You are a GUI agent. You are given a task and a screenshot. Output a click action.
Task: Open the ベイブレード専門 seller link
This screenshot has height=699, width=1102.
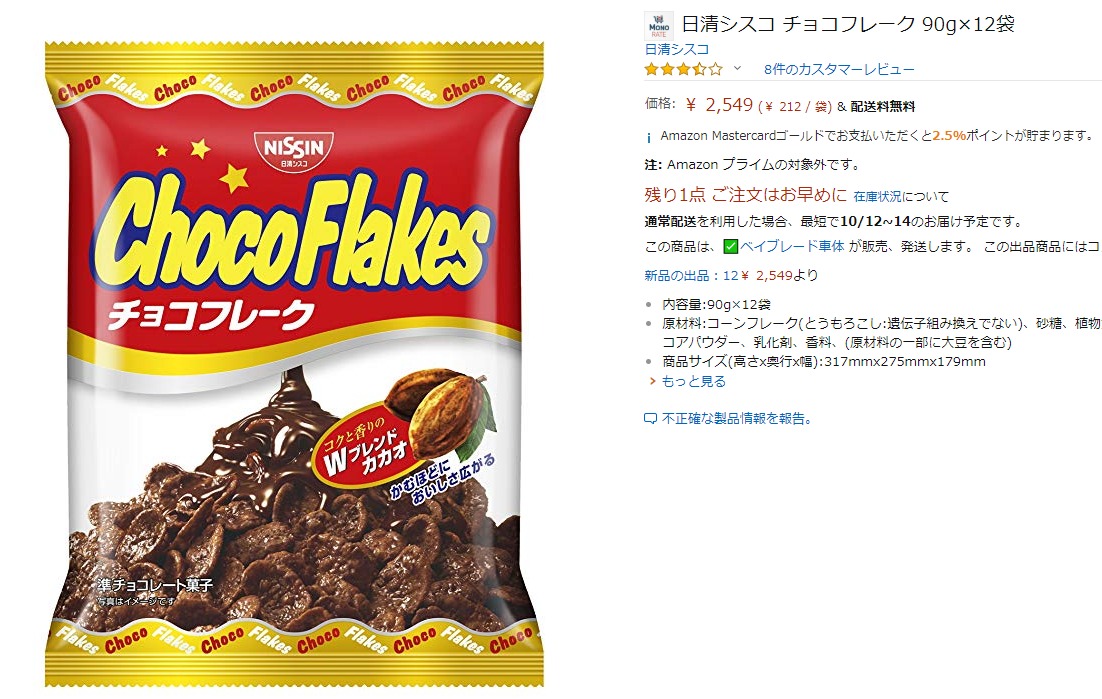791,247
